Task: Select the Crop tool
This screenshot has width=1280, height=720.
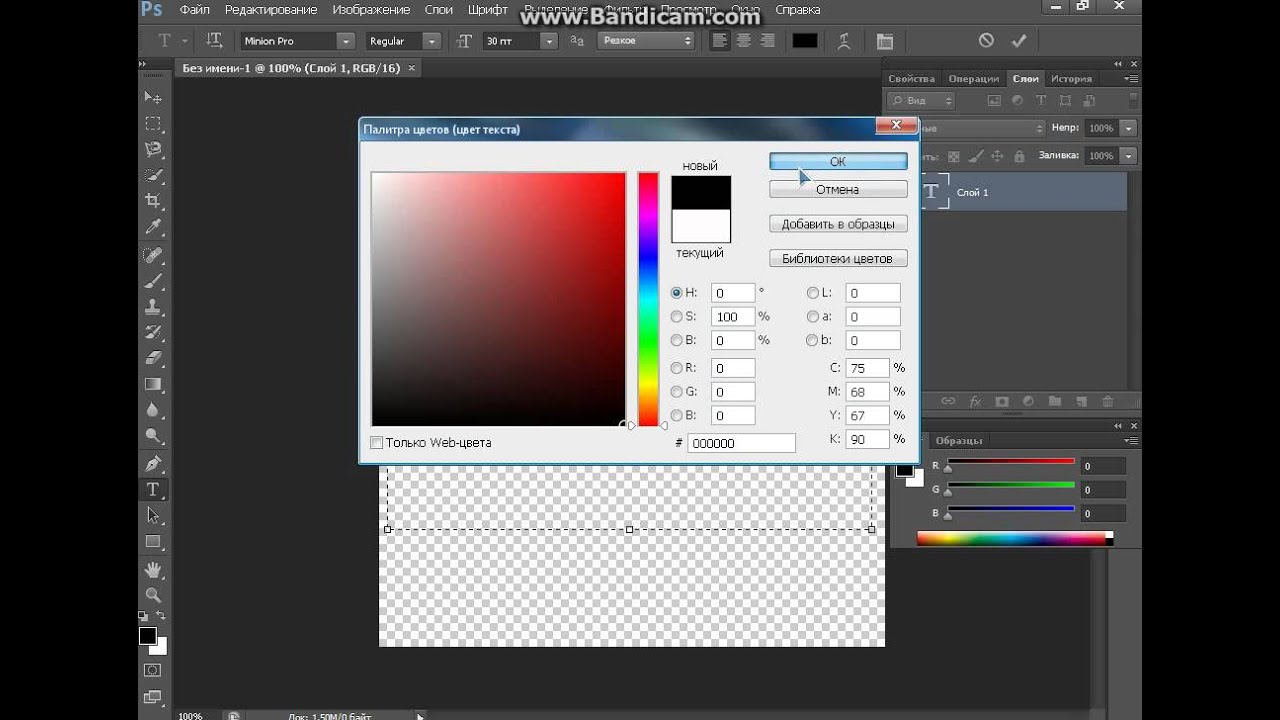Action: pos(153,202)
